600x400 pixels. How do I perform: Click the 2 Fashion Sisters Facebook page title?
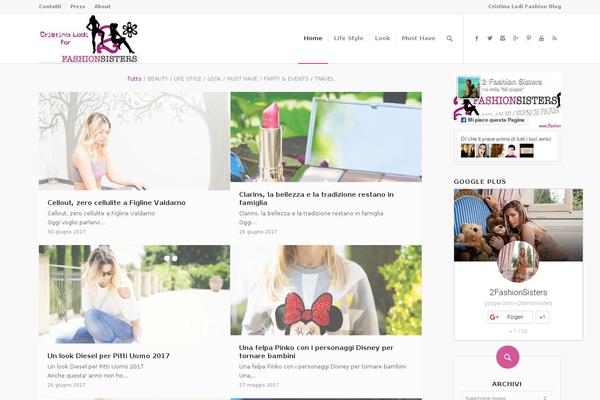[x=512, y=82]
